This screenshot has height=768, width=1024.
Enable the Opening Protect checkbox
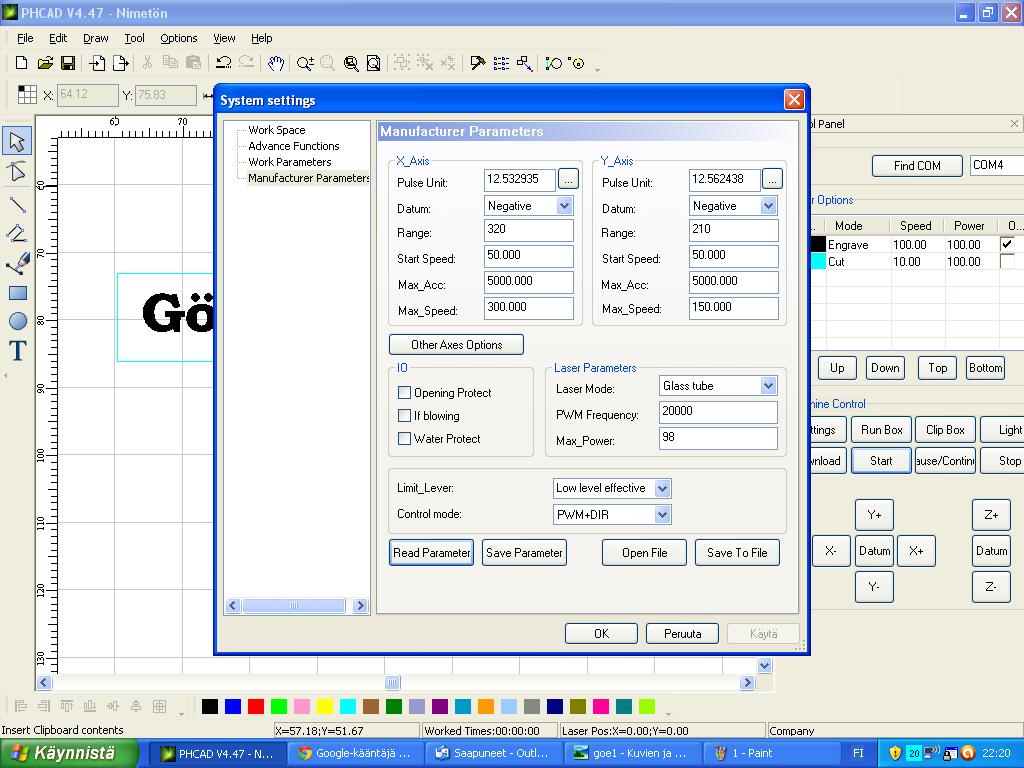point(405,393)
